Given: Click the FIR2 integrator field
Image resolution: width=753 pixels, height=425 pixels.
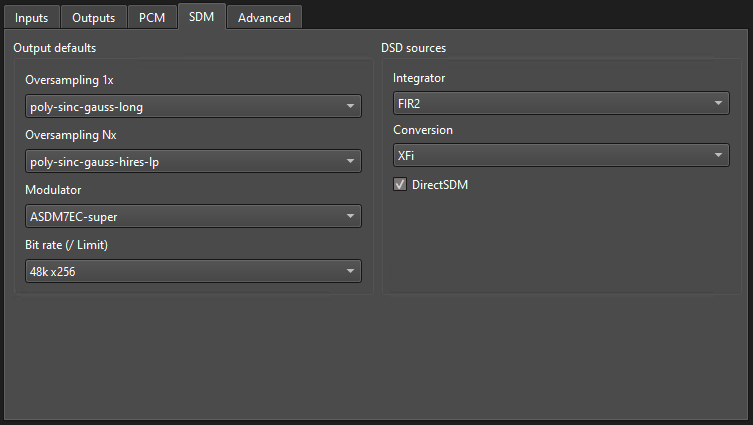Looking at the screenshot, I should click(x=561, y=103).
